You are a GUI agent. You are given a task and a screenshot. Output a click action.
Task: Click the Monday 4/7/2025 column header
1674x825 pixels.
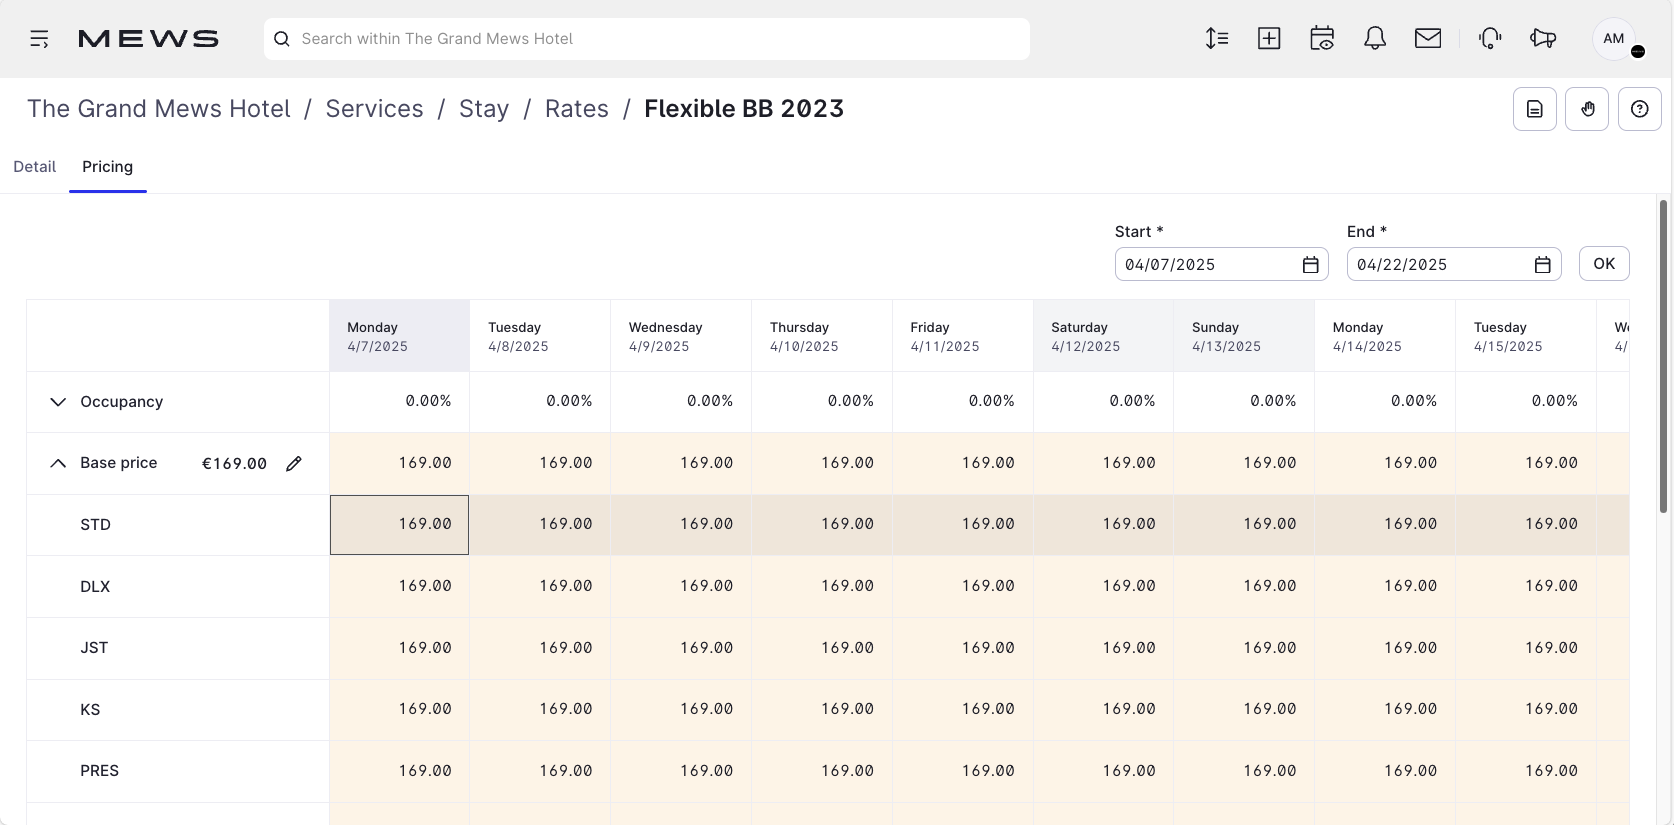(399, 336)
